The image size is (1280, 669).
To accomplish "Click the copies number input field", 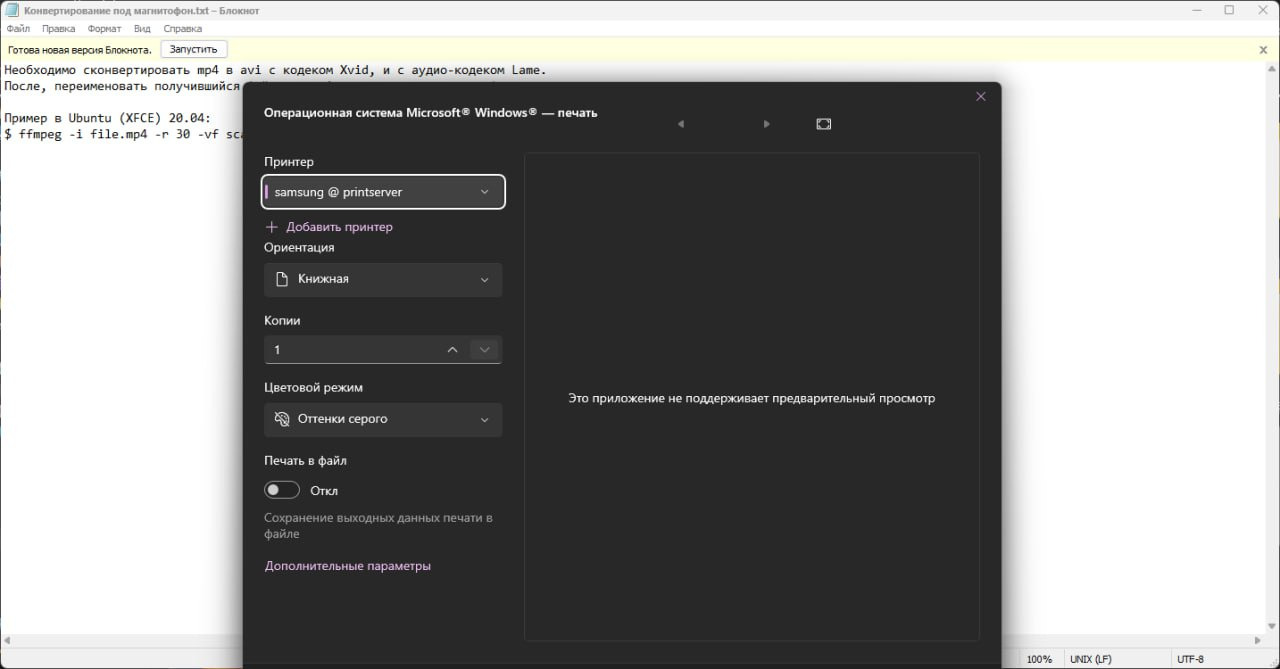I will [350, 350].
